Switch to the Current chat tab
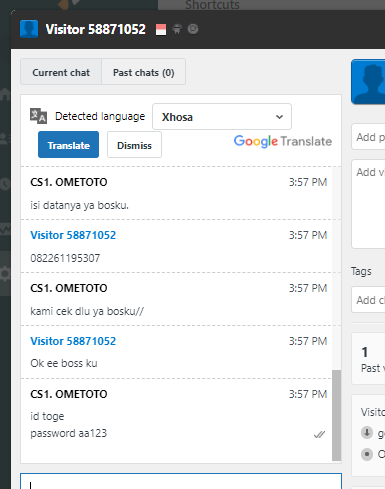This screenshot has width=385, height=489. (61, 72)
